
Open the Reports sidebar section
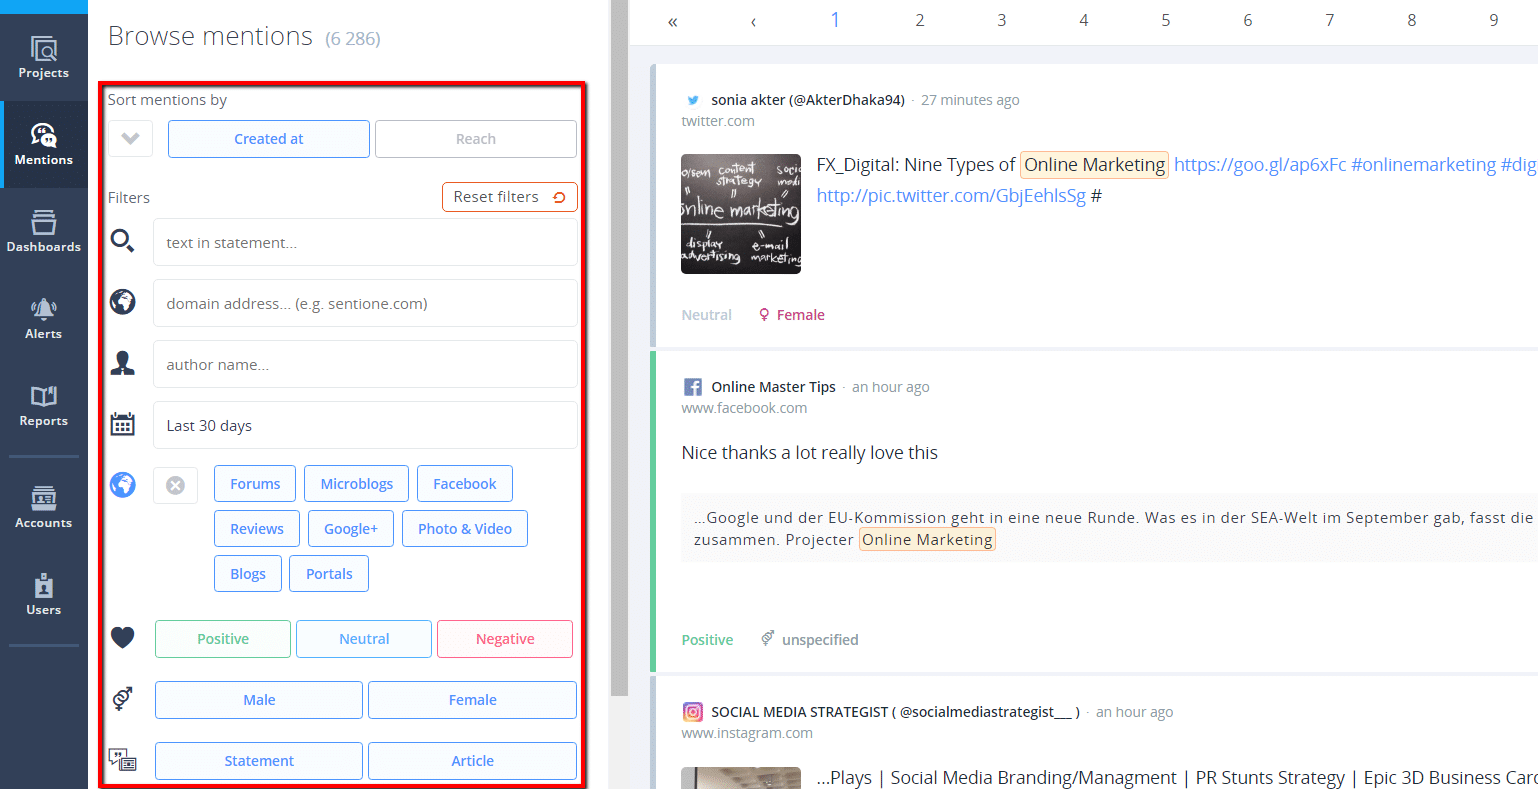coord(43,405)
